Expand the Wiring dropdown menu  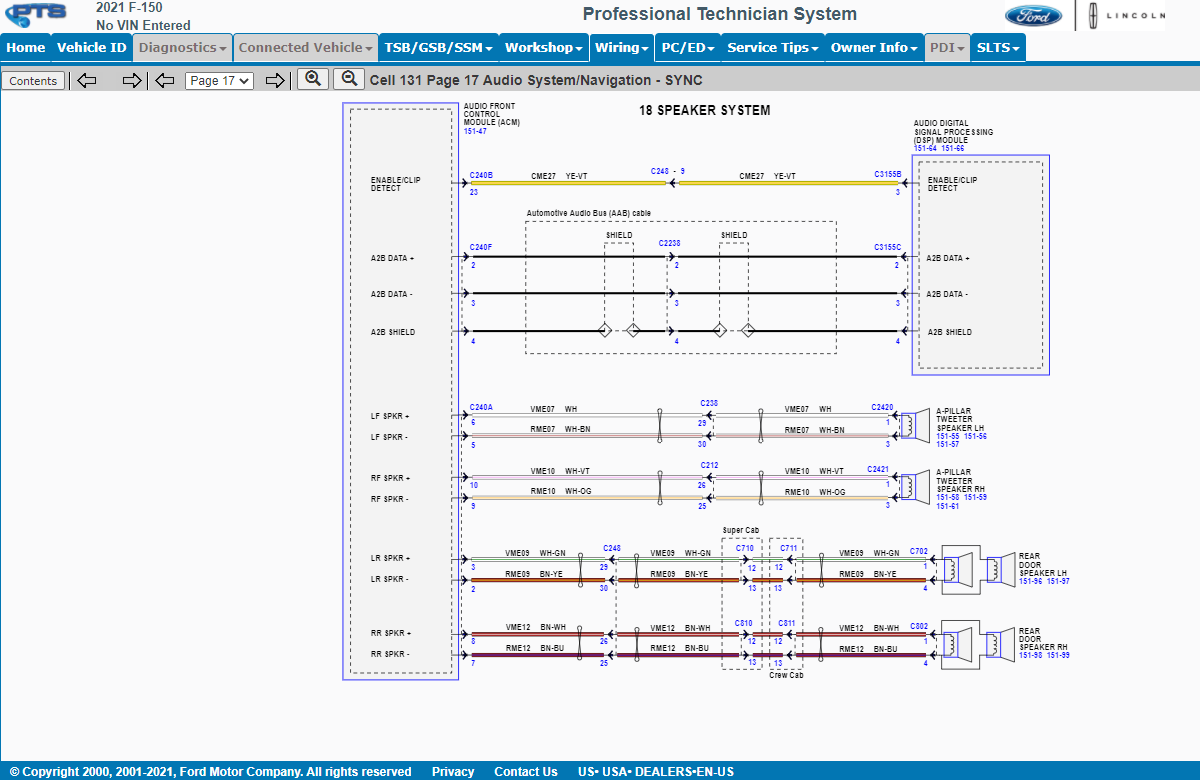pos(622,47)
